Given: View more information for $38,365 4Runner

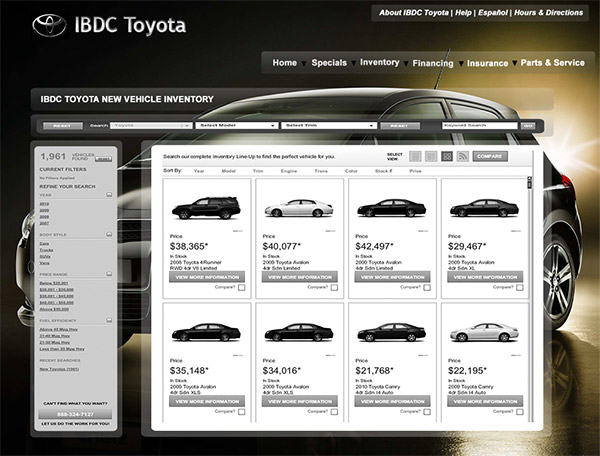Looking at the screenshot, I should coord(207,277).
